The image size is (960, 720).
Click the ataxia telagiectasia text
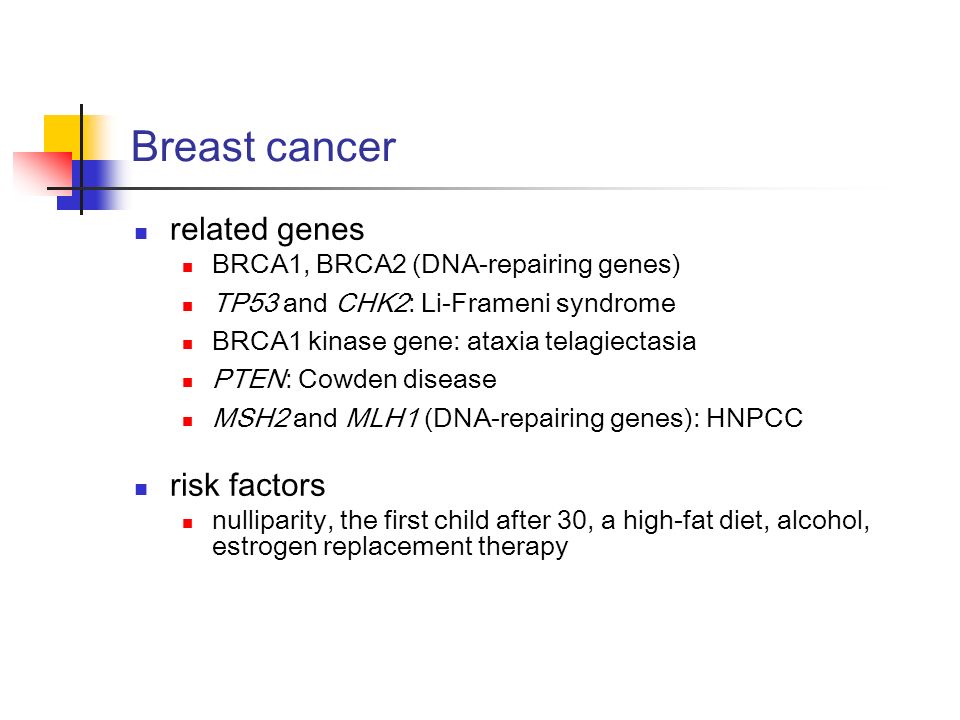[x=581, y=342]
